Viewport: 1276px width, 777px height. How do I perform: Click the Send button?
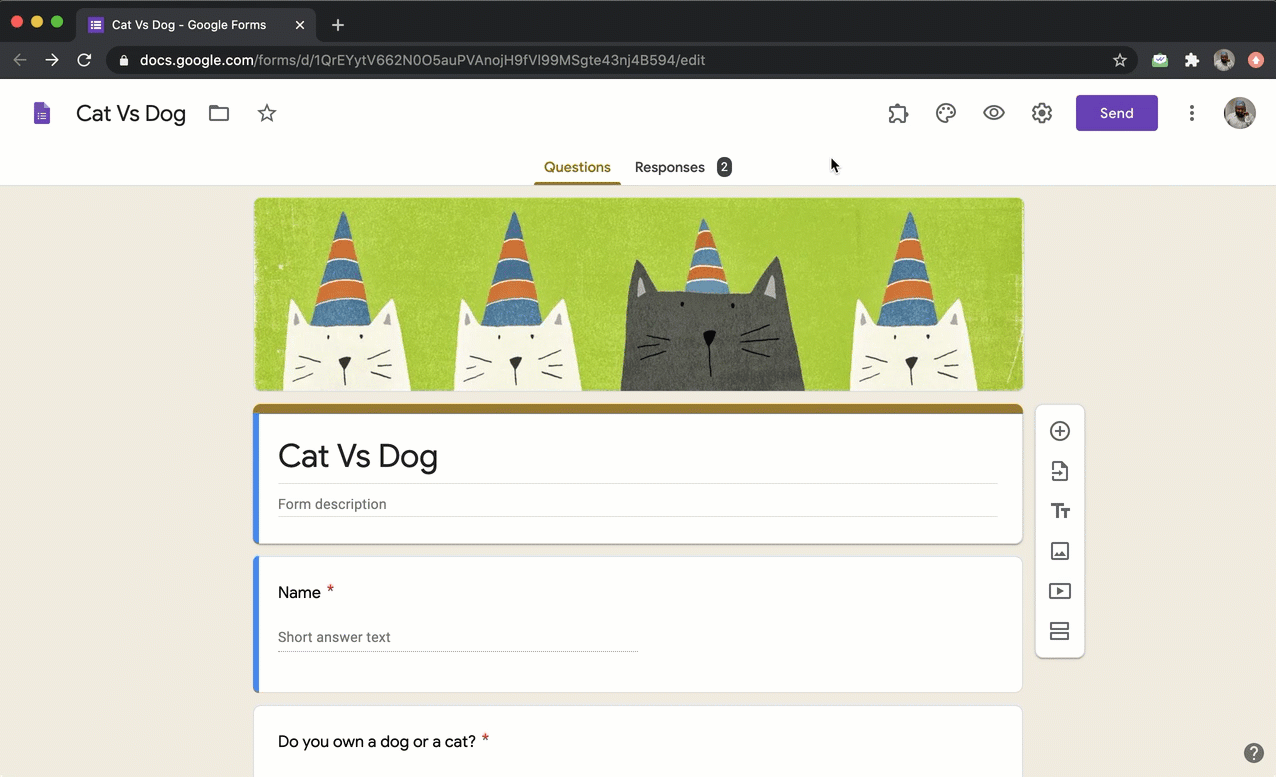1116,113
